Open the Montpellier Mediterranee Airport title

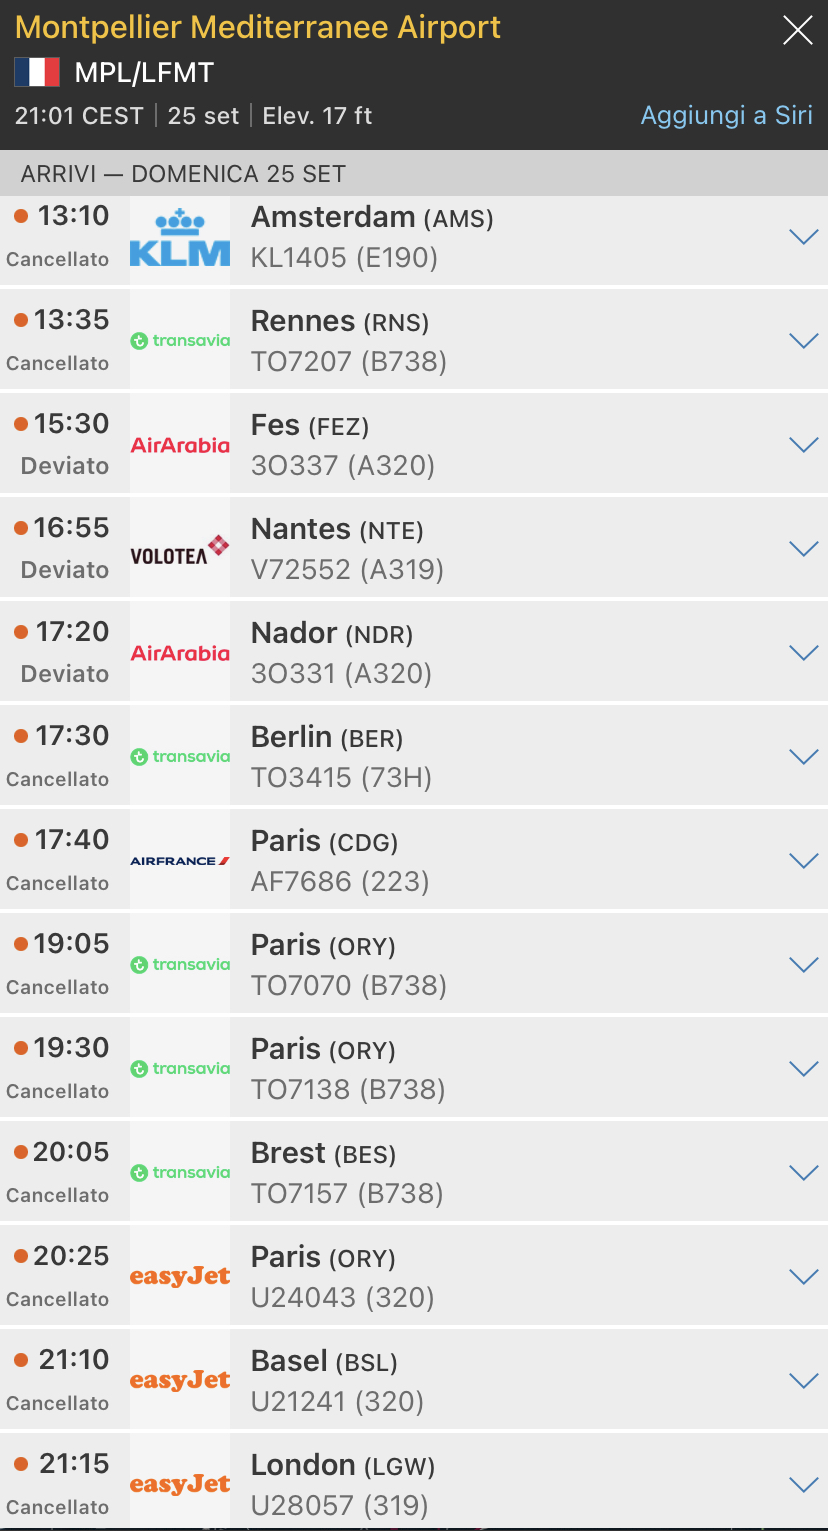tap(258, 27)
